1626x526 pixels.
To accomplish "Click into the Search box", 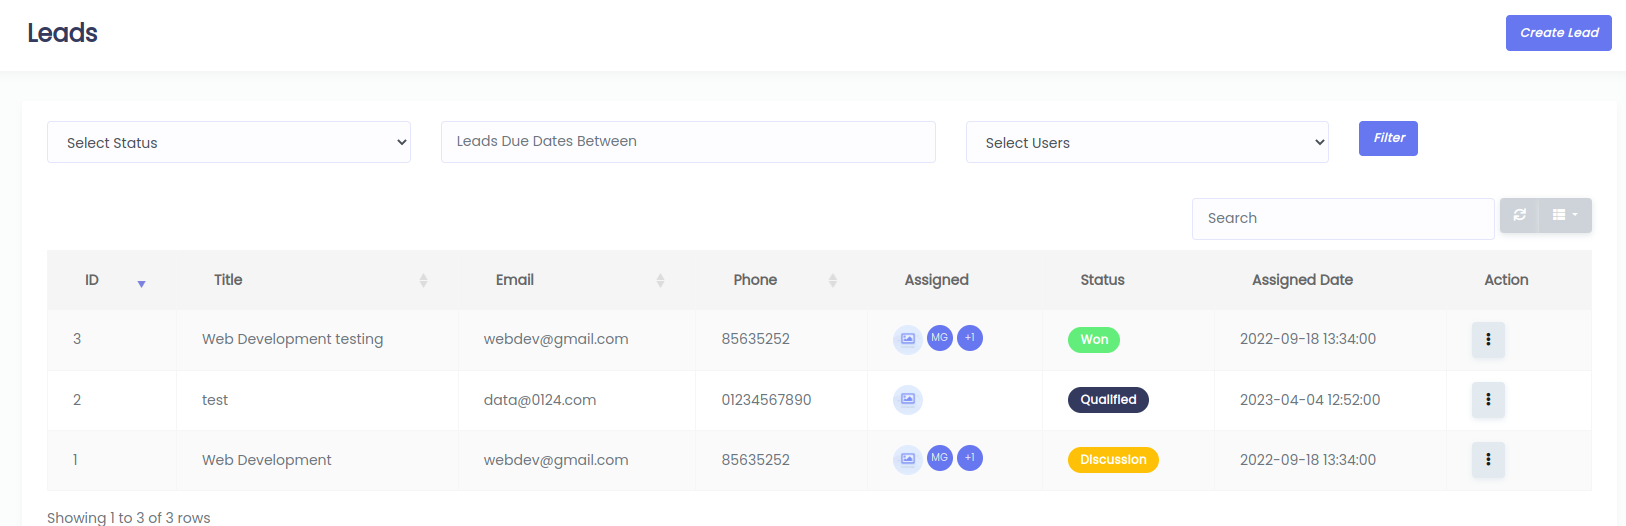I will point(1342,219).
